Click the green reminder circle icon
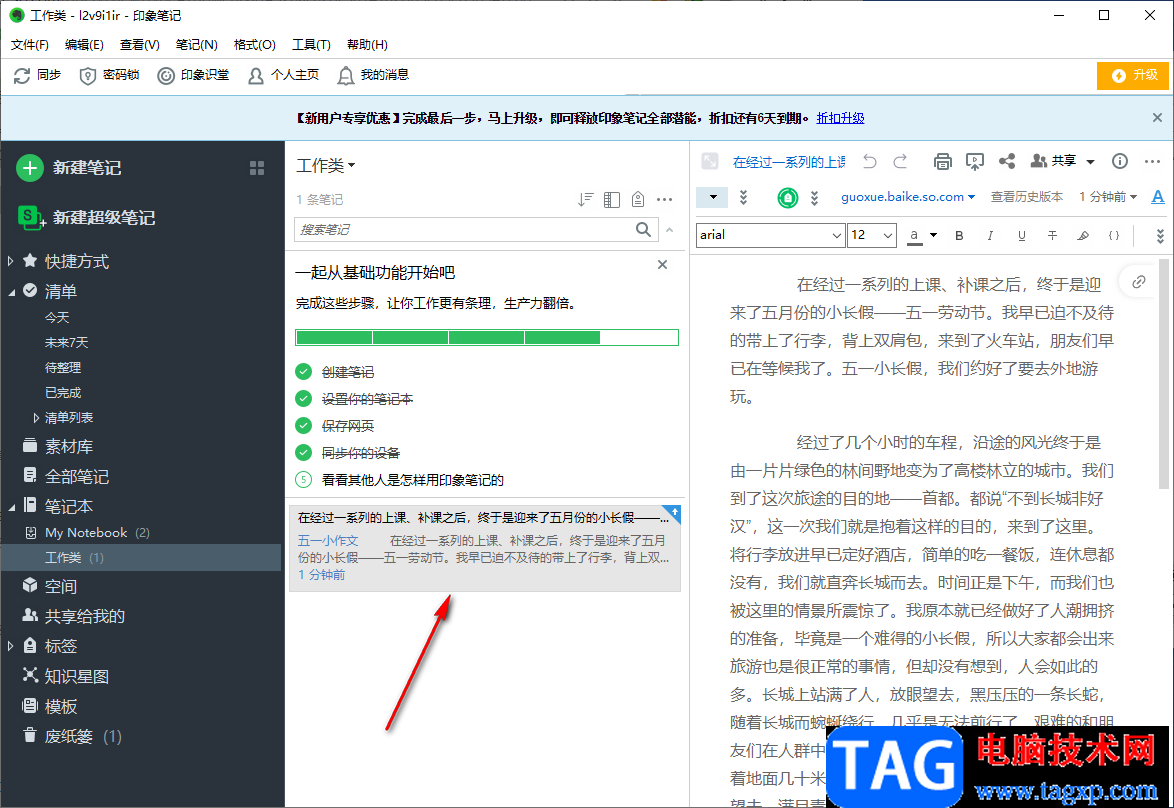This screenshot has width=1174, height=808. [x=788, y=198]
